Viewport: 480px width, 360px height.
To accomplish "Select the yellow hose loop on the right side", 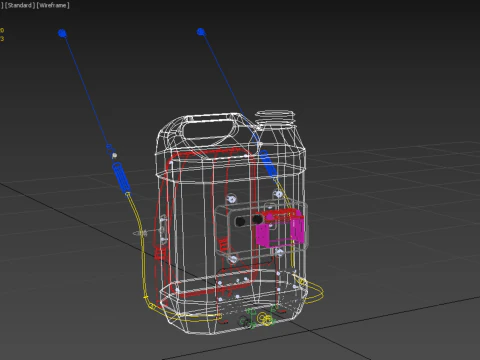I will [312, 292].
